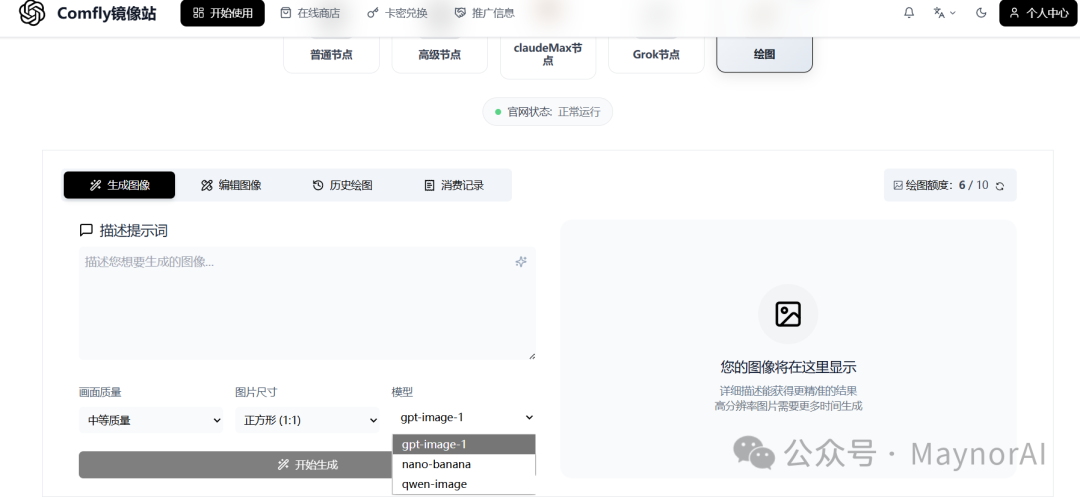Click the 图片尺寸 label
This screenshot has width=1080, height=497.
click(x=256, y=392)
